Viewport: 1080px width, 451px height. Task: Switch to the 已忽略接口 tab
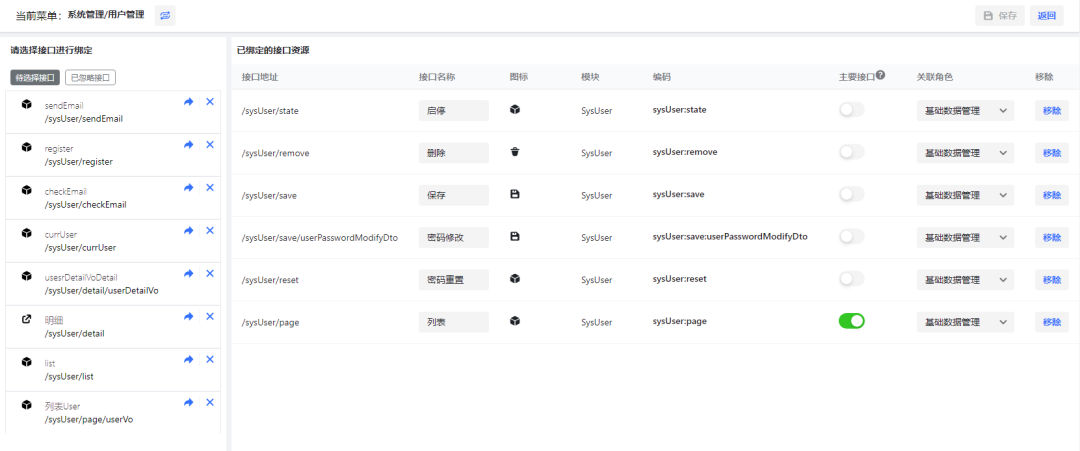click(x=90, y=77)
